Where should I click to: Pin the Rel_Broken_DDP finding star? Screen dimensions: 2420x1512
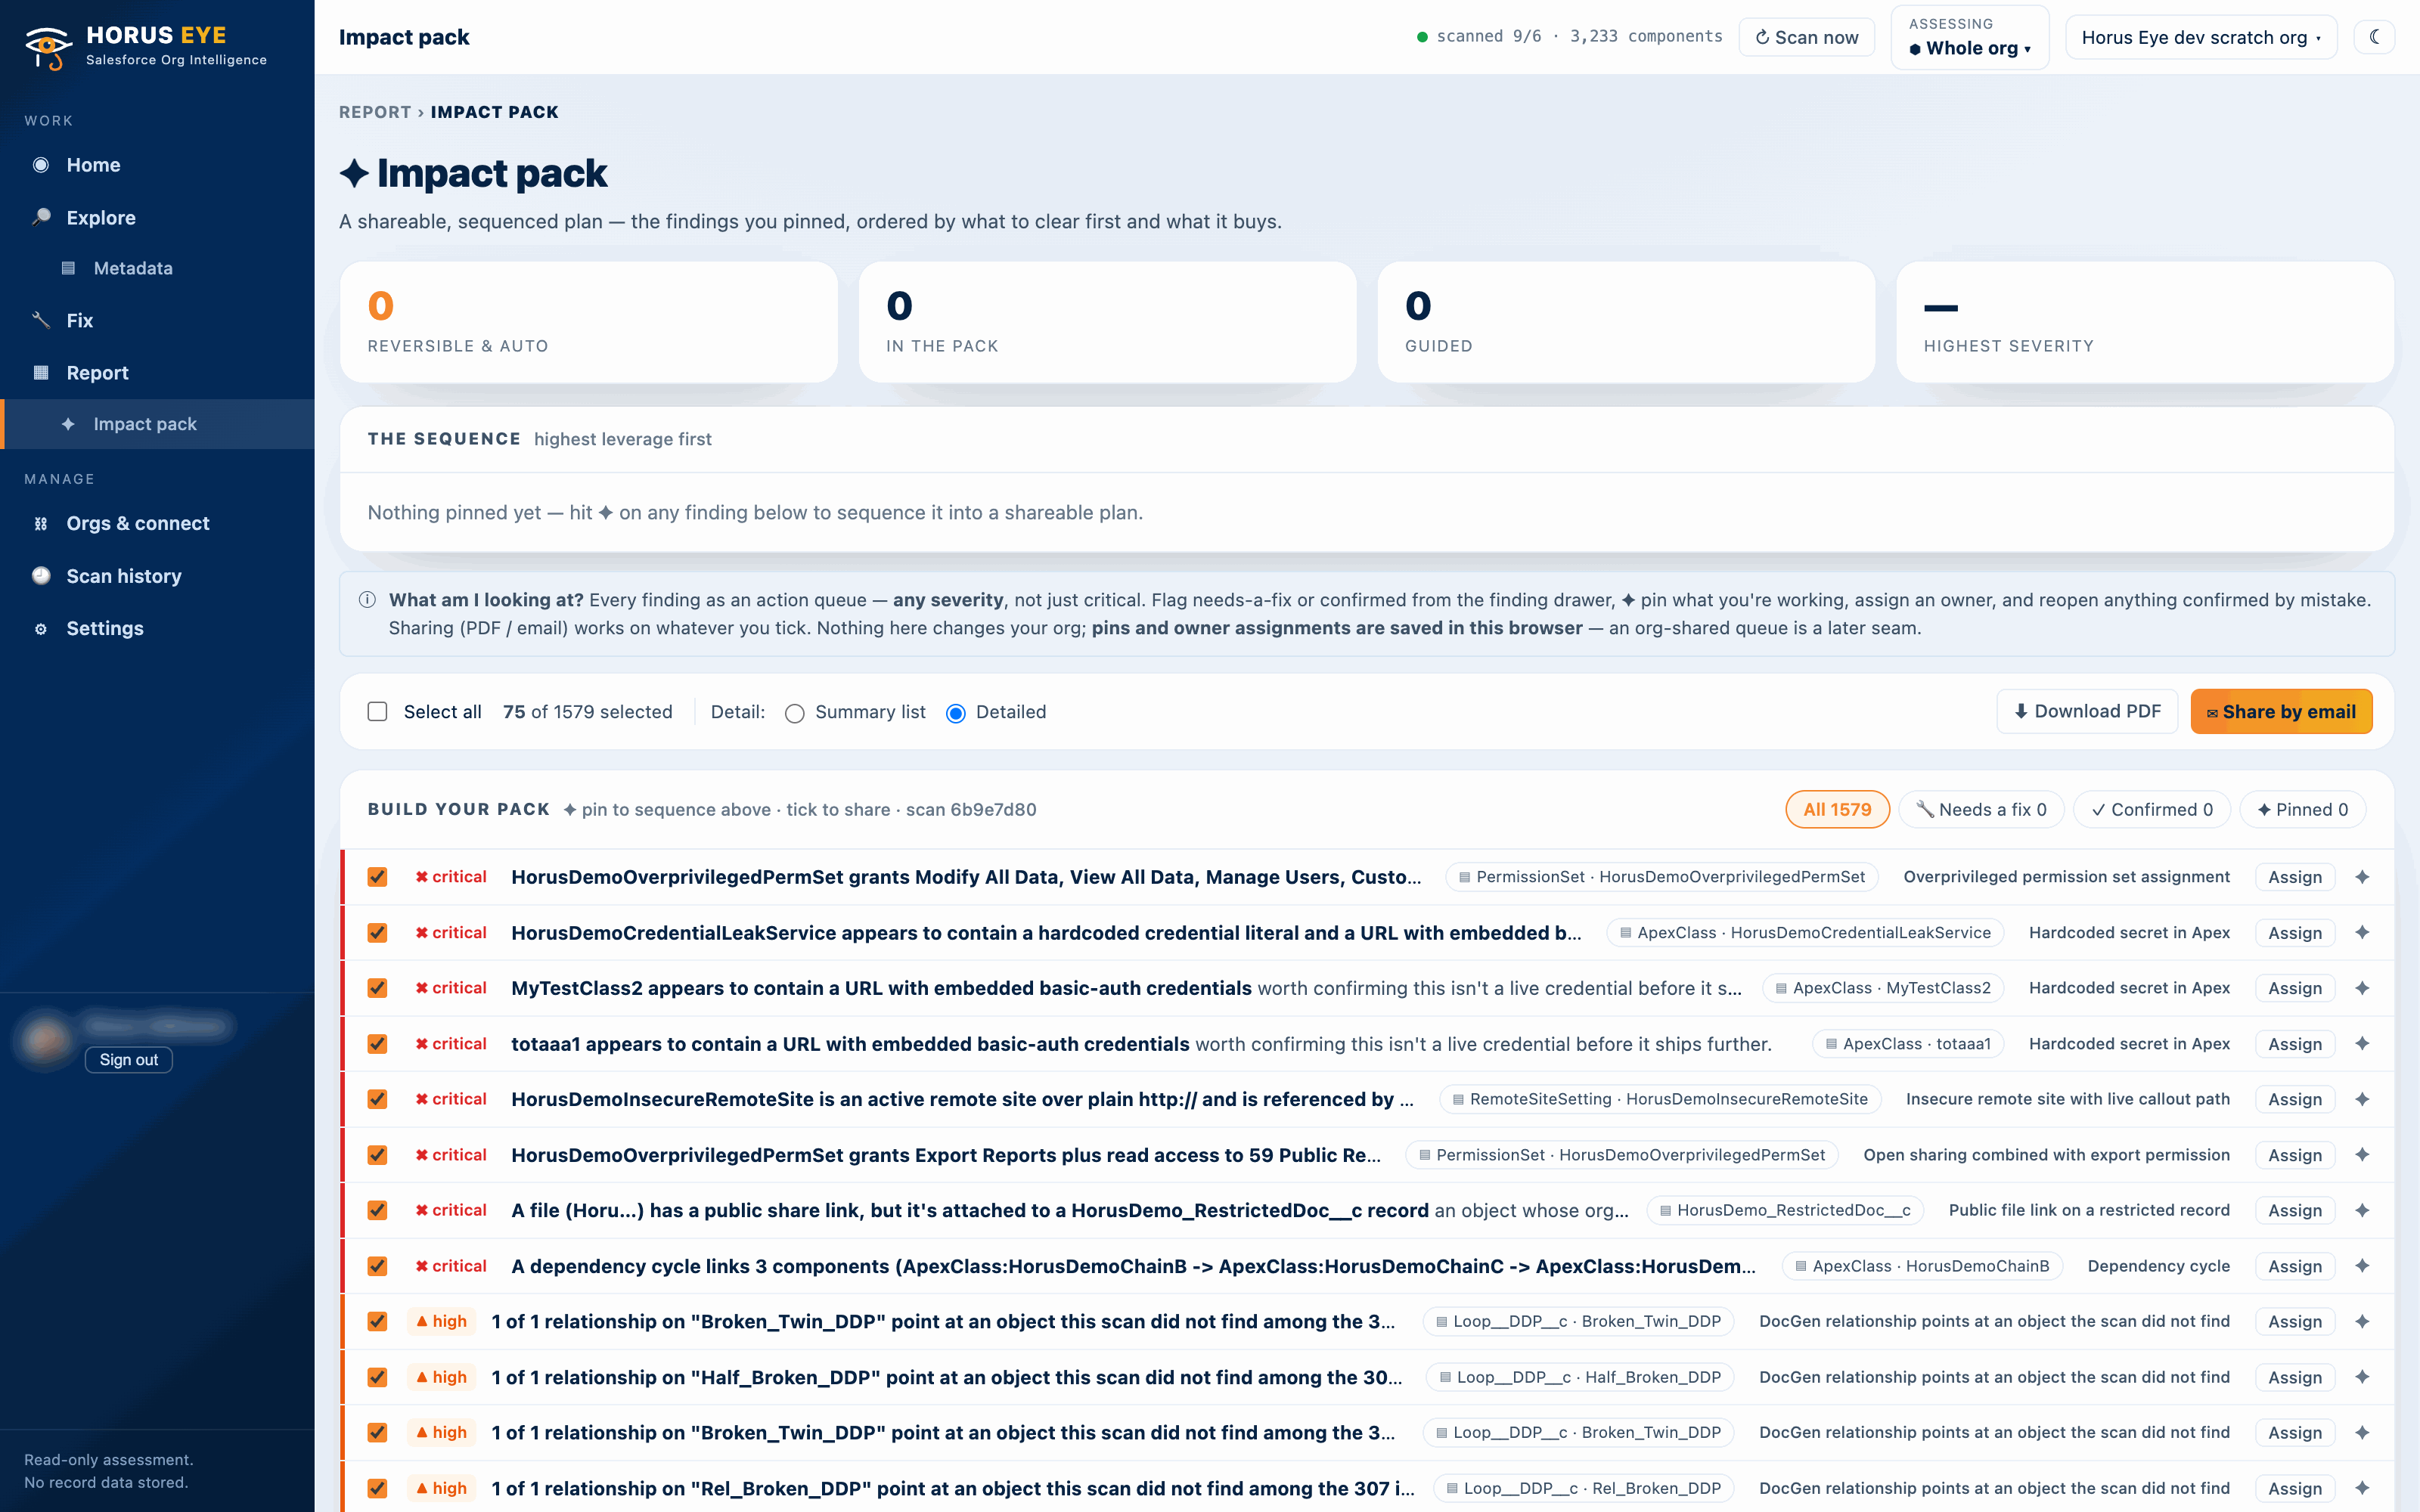click(x=2362, y=1488)
